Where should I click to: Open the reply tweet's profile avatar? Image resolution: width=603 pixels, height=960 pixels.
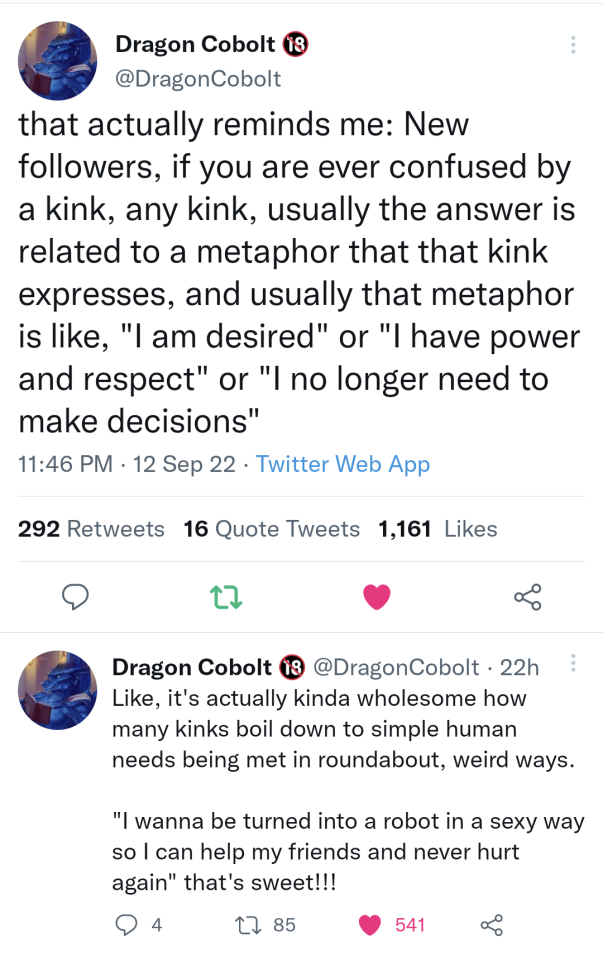(x=58, y=690)
